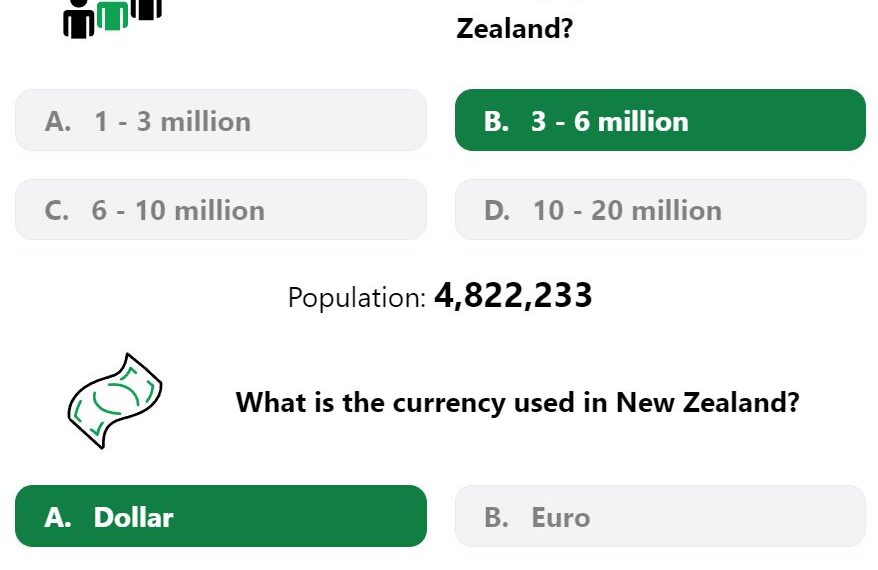Click the "A." letter on the Dollar option
The image size is (878, 570).
click(58, 517)
